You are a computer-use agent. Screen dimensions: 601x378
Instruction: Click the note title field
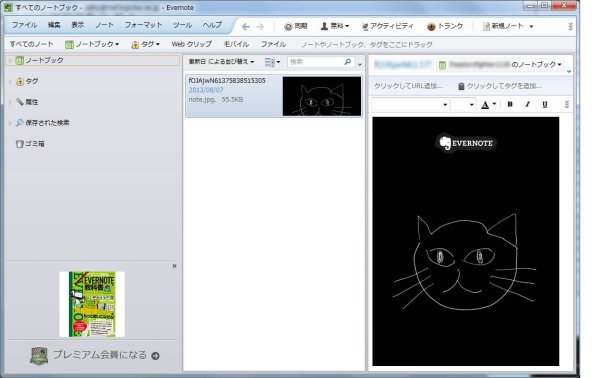pyautogui.click(x=402, y=64)
